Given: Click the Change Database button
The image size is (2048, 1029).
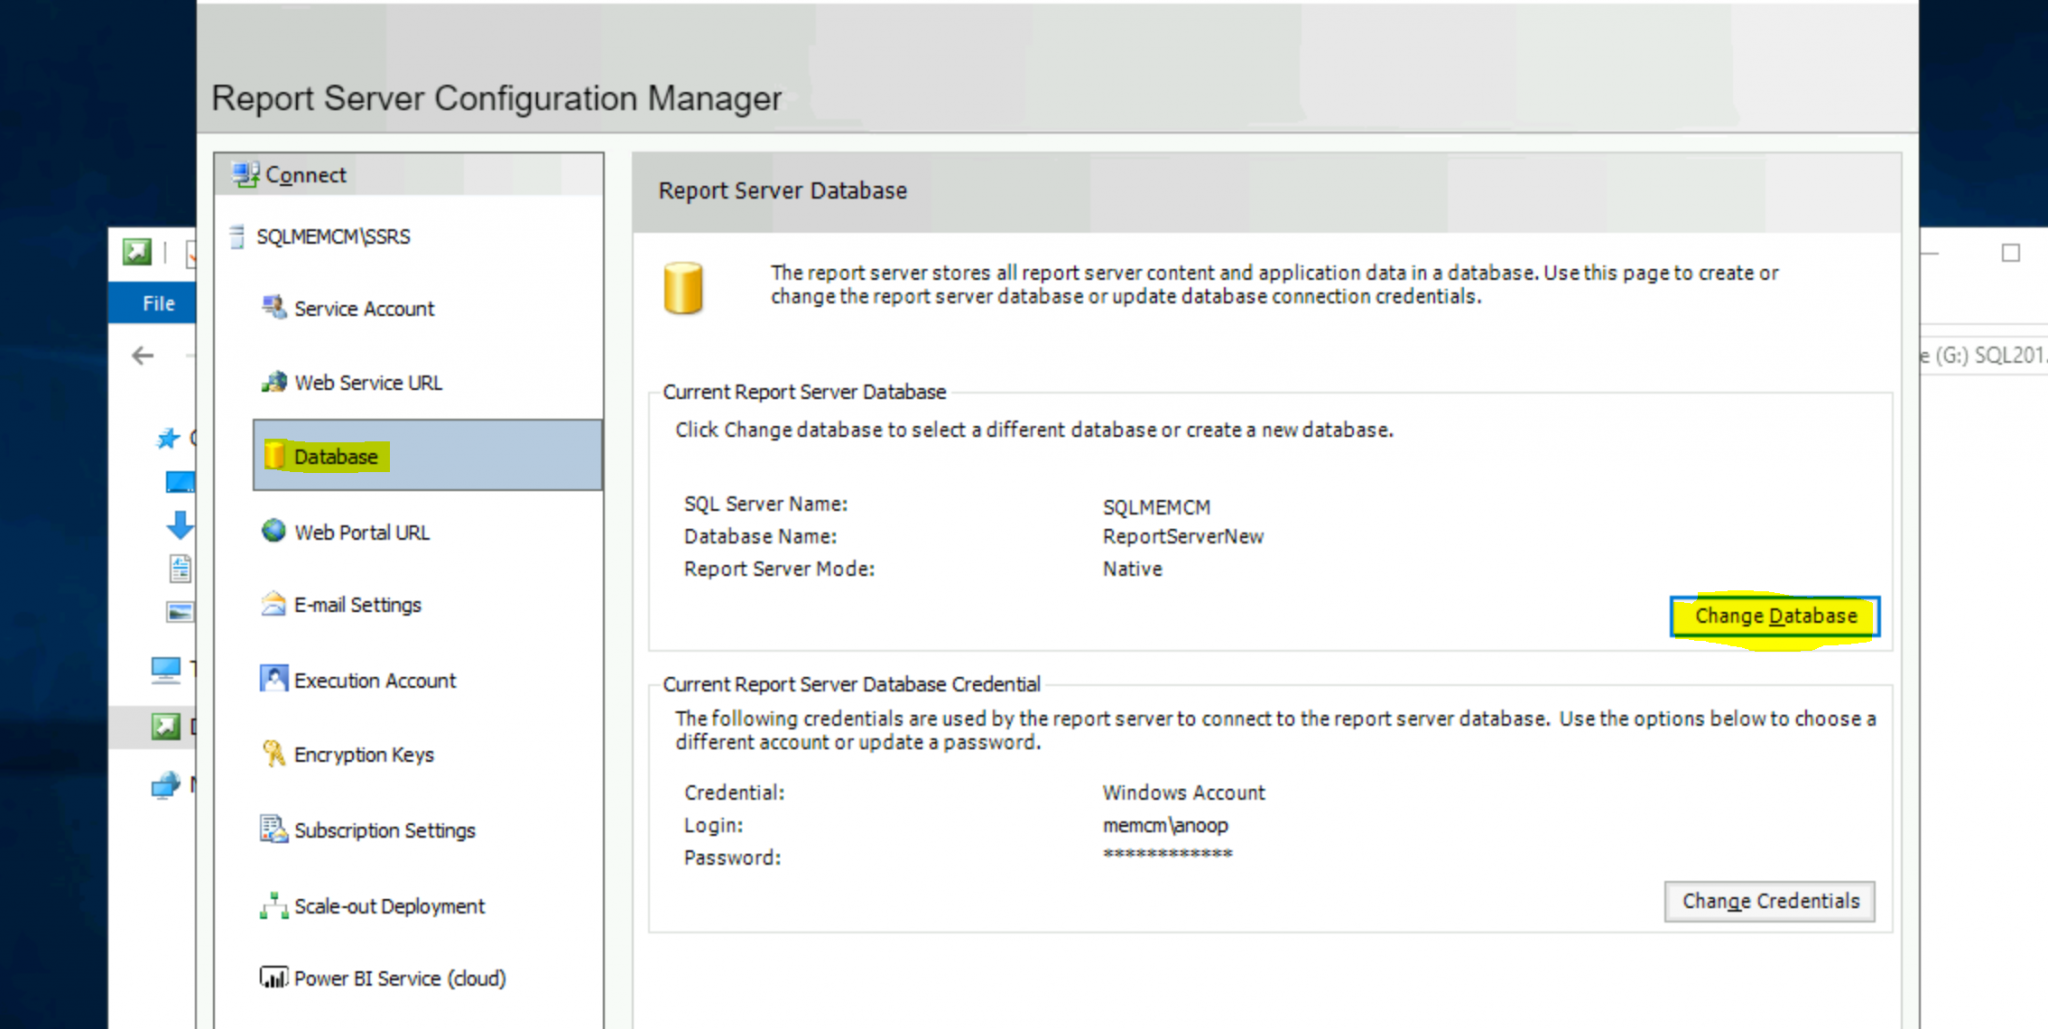Looking at the screenshot, I should (x=1774, y=616).
